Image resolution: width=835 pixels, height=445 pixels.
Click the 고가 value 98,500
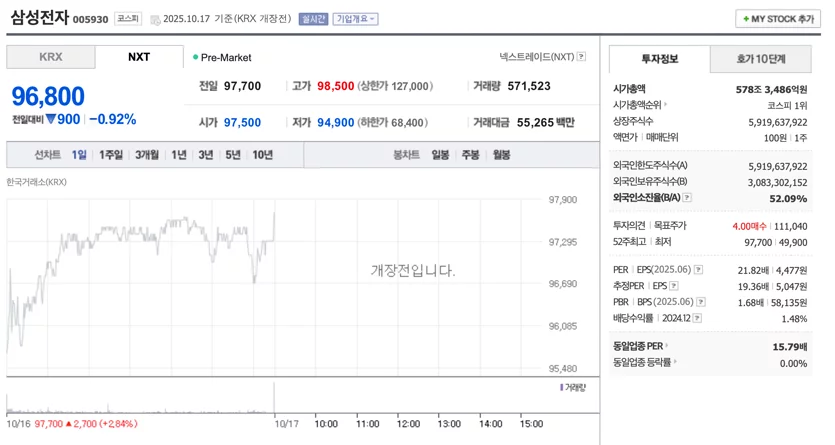(335, 86)
